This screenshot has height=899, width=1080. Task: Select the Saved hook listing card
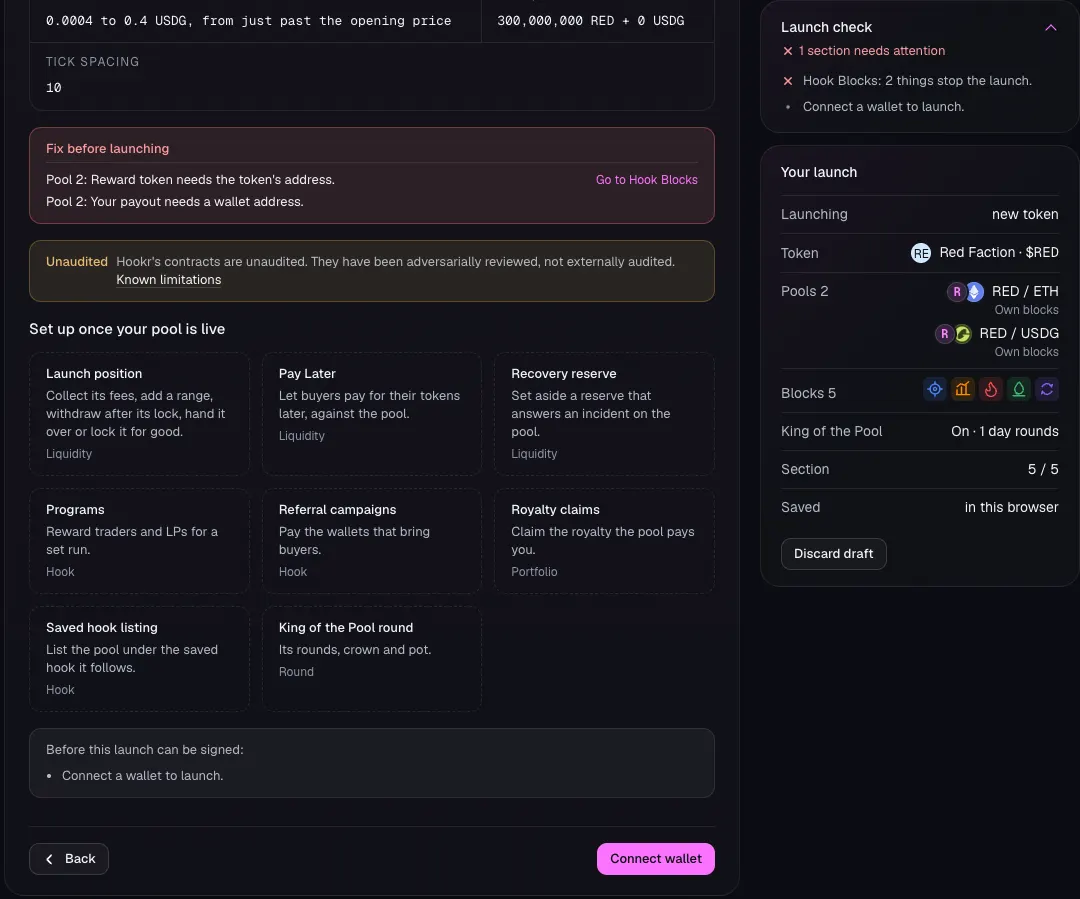tap(139, 659)
